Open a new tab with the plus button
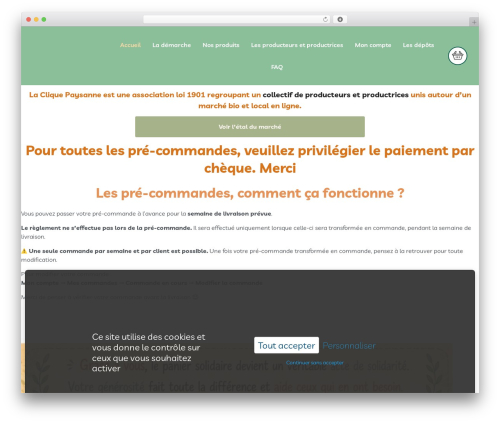500x423 pixels. 474,22
